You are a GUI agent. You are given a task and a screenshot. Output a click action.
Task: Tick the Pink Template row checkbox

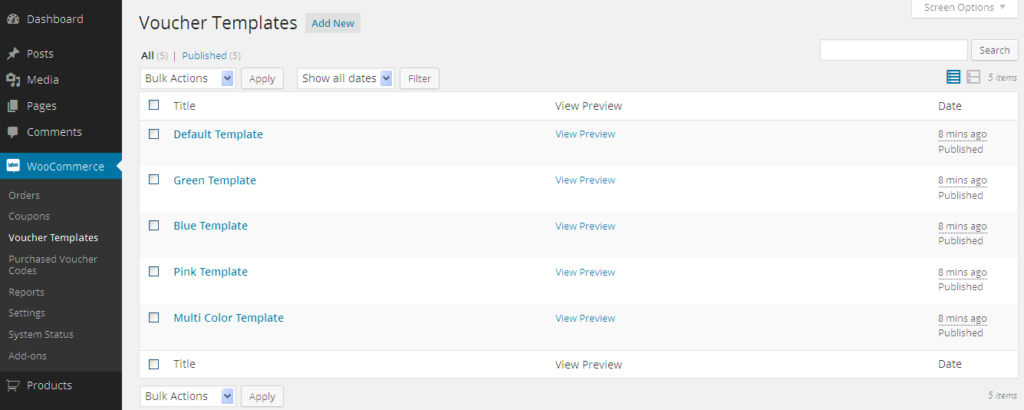tap(154, 272)
